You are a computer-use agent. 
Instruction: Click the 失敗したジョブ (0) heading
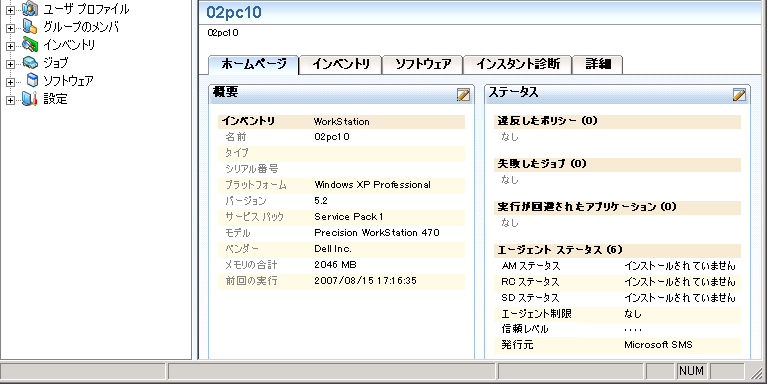tap(541, 164)
